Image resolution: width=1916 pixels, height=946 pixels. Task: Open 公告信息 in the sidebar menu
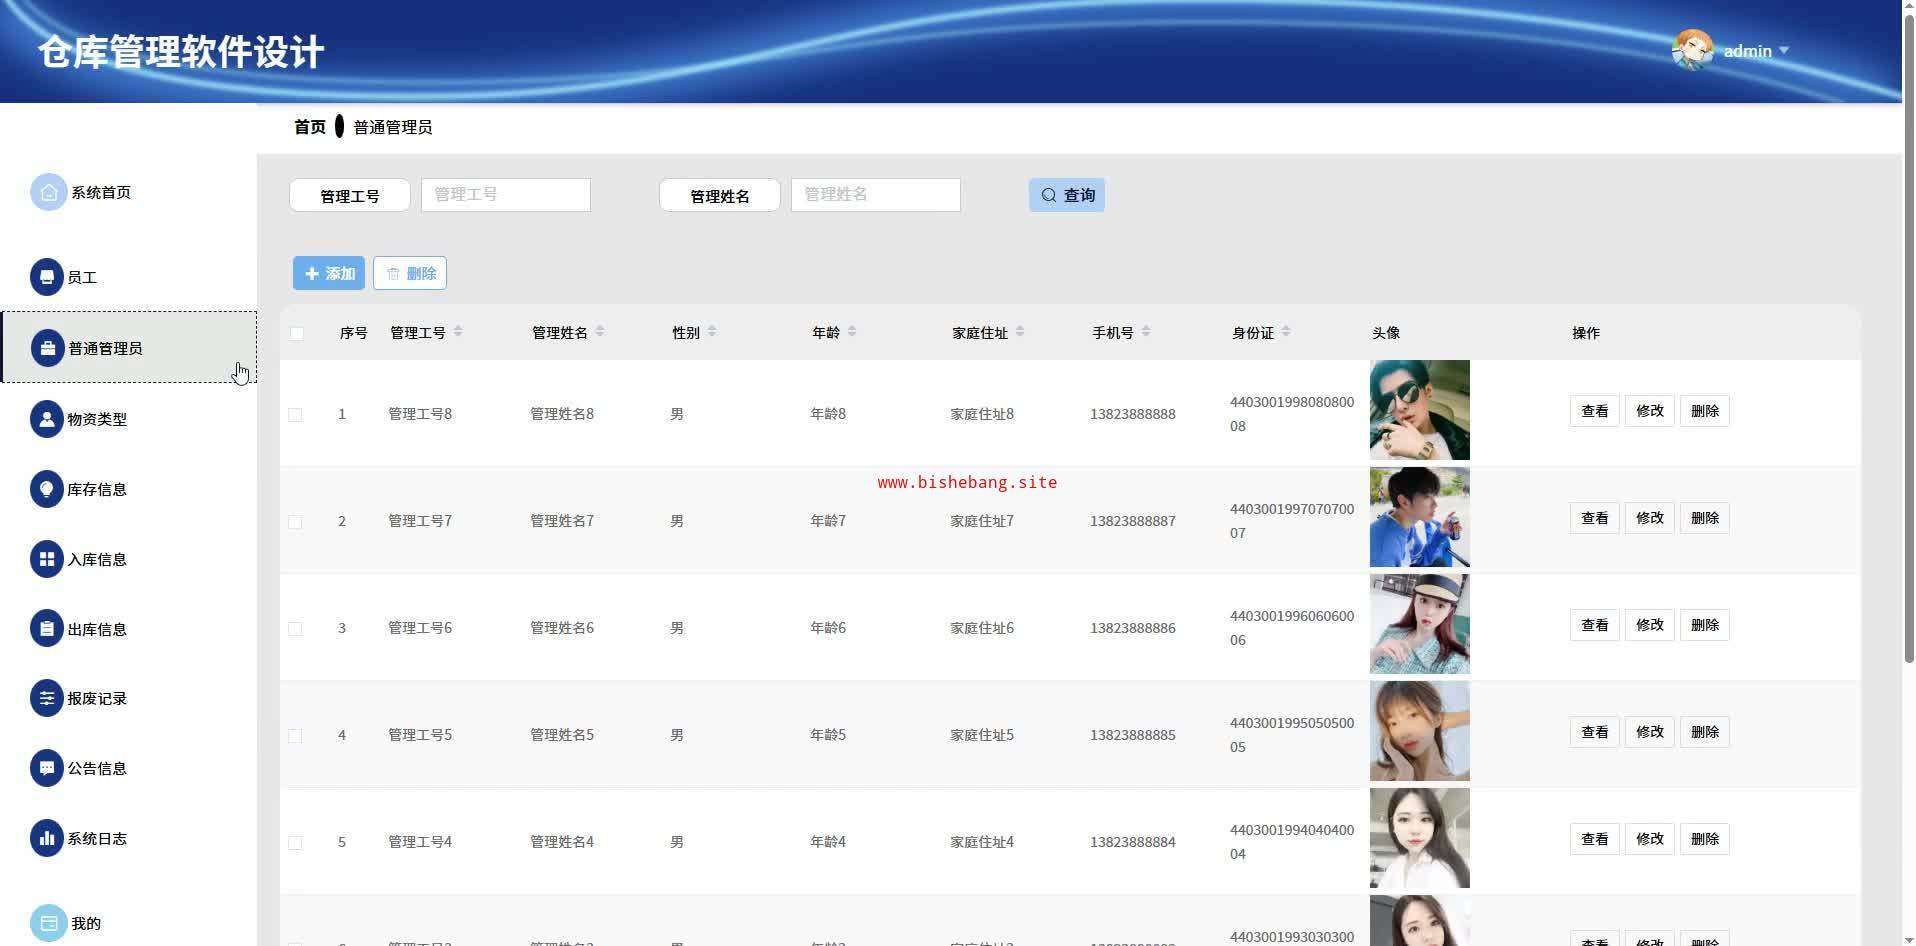click(x=96, y=768)
